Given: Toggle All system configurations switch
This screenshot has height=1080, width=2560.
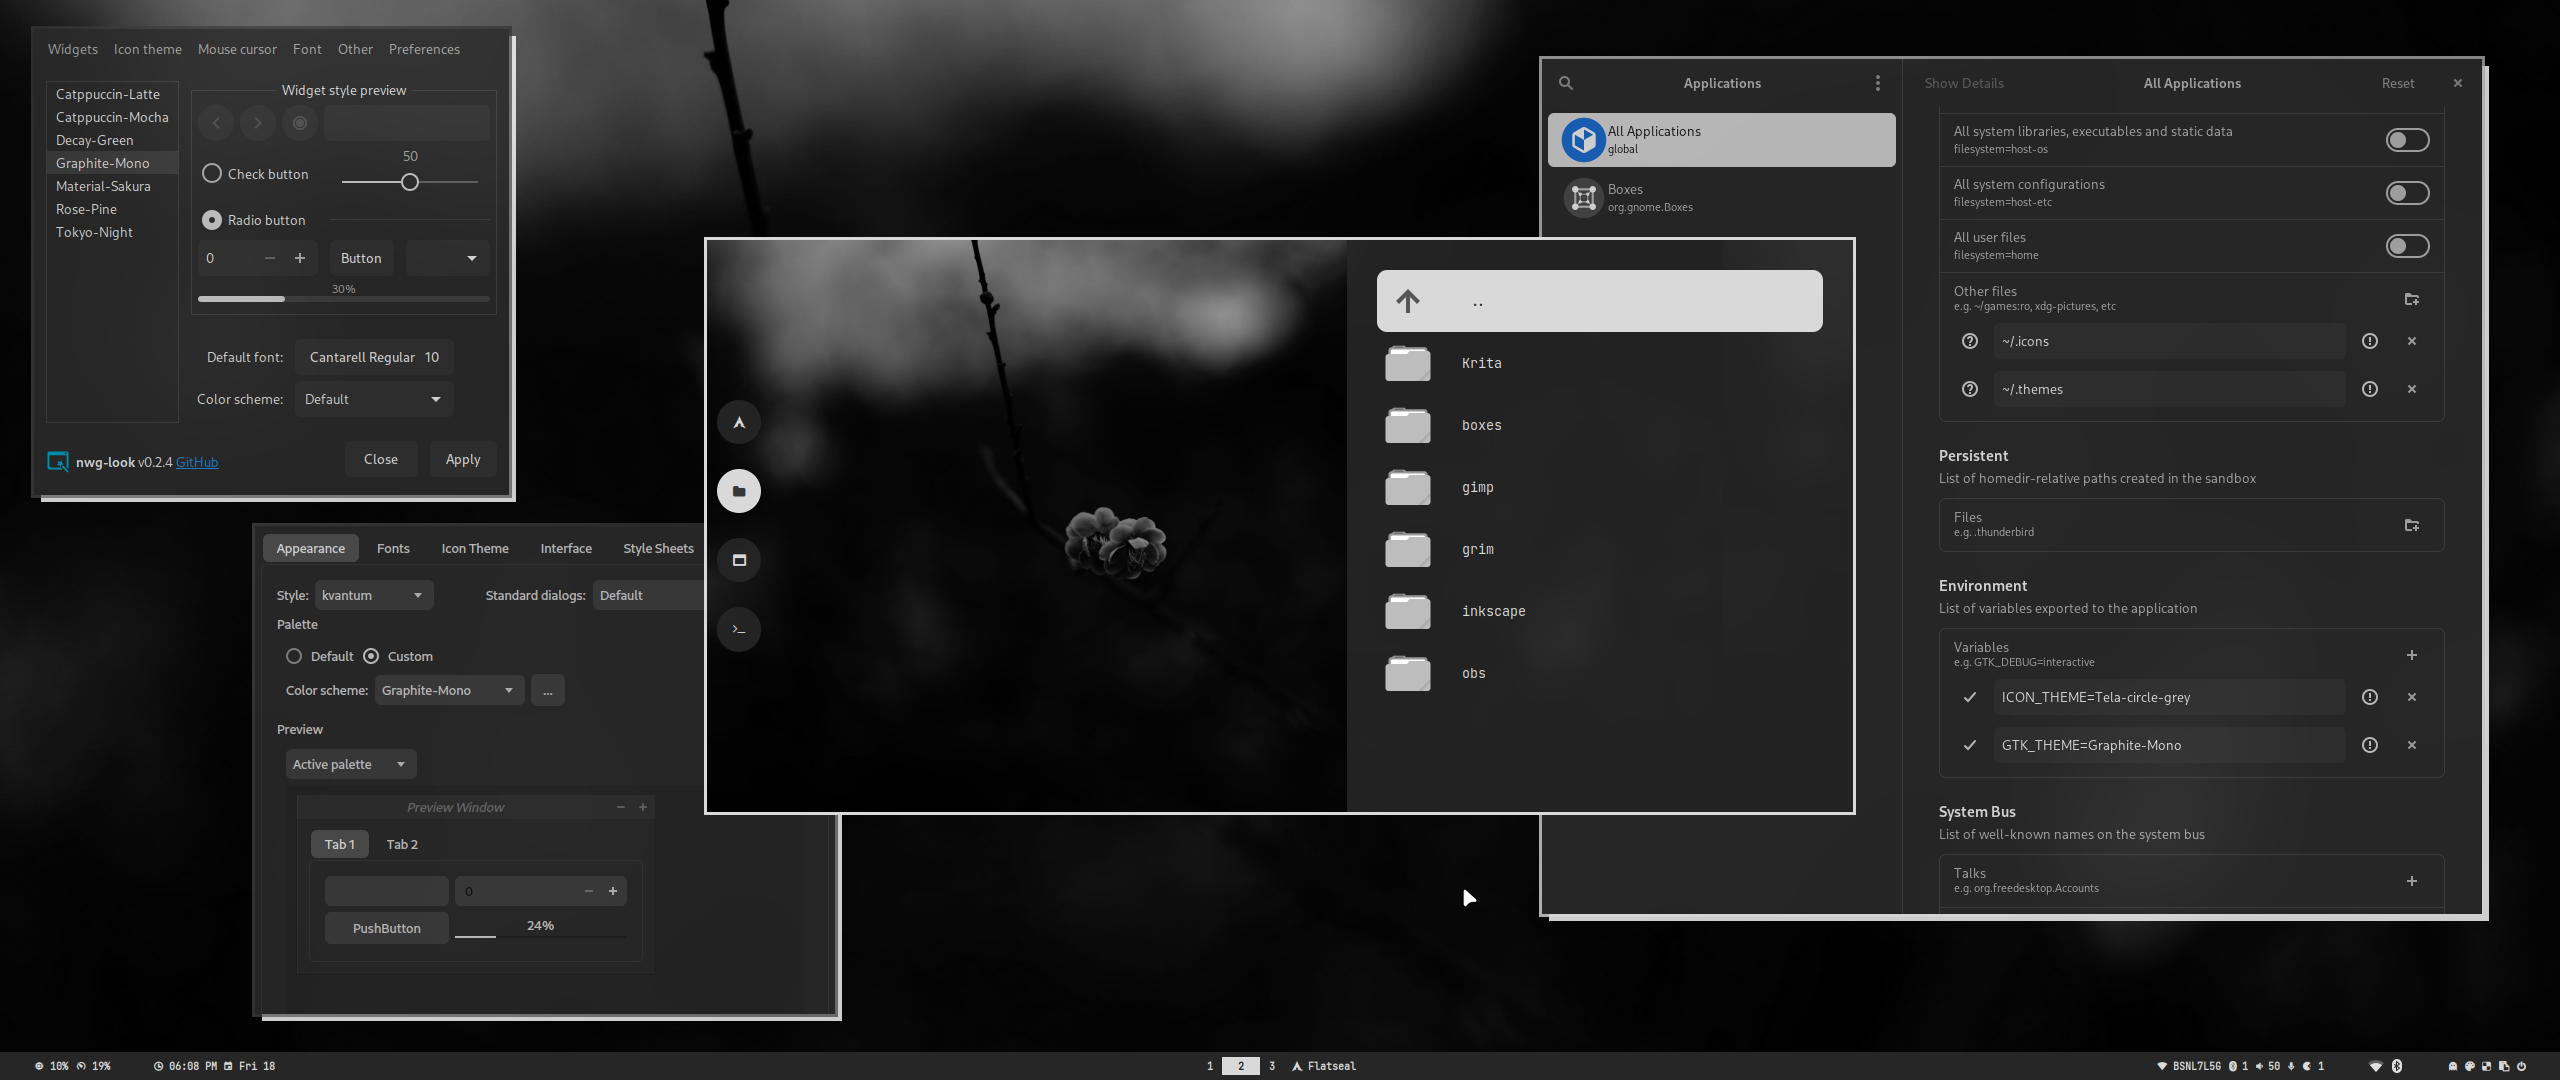Looking at the screenshot, I should (2410, 193).
